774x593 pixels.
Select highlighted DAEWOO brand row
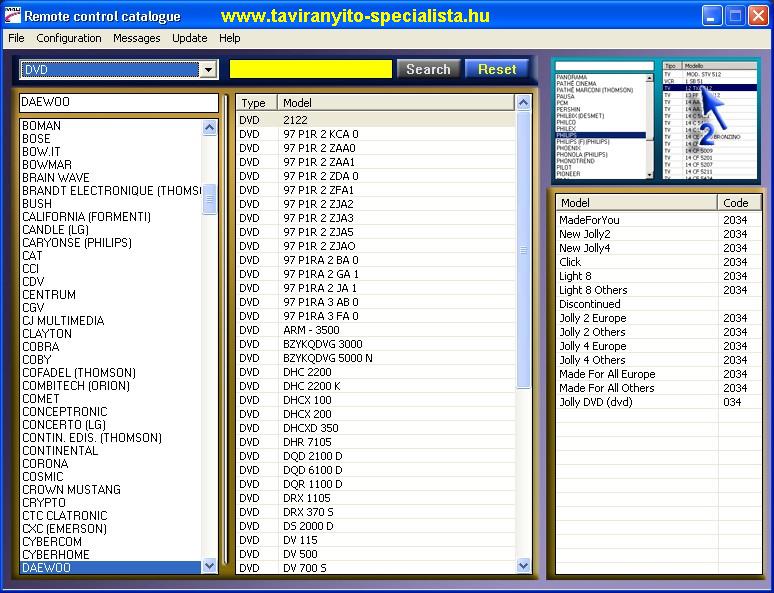pos(111,567)
